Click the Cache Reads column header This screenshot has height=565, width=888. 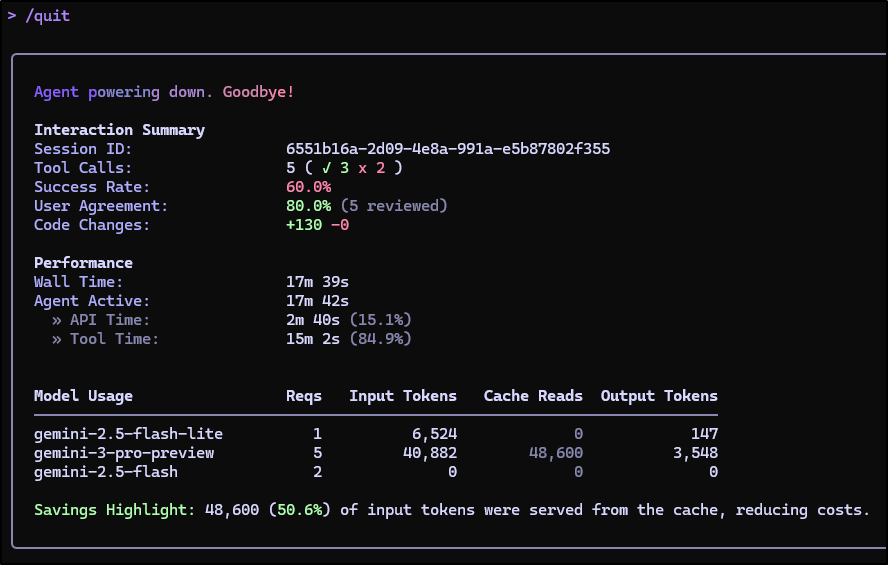click(x=533, y=396)
